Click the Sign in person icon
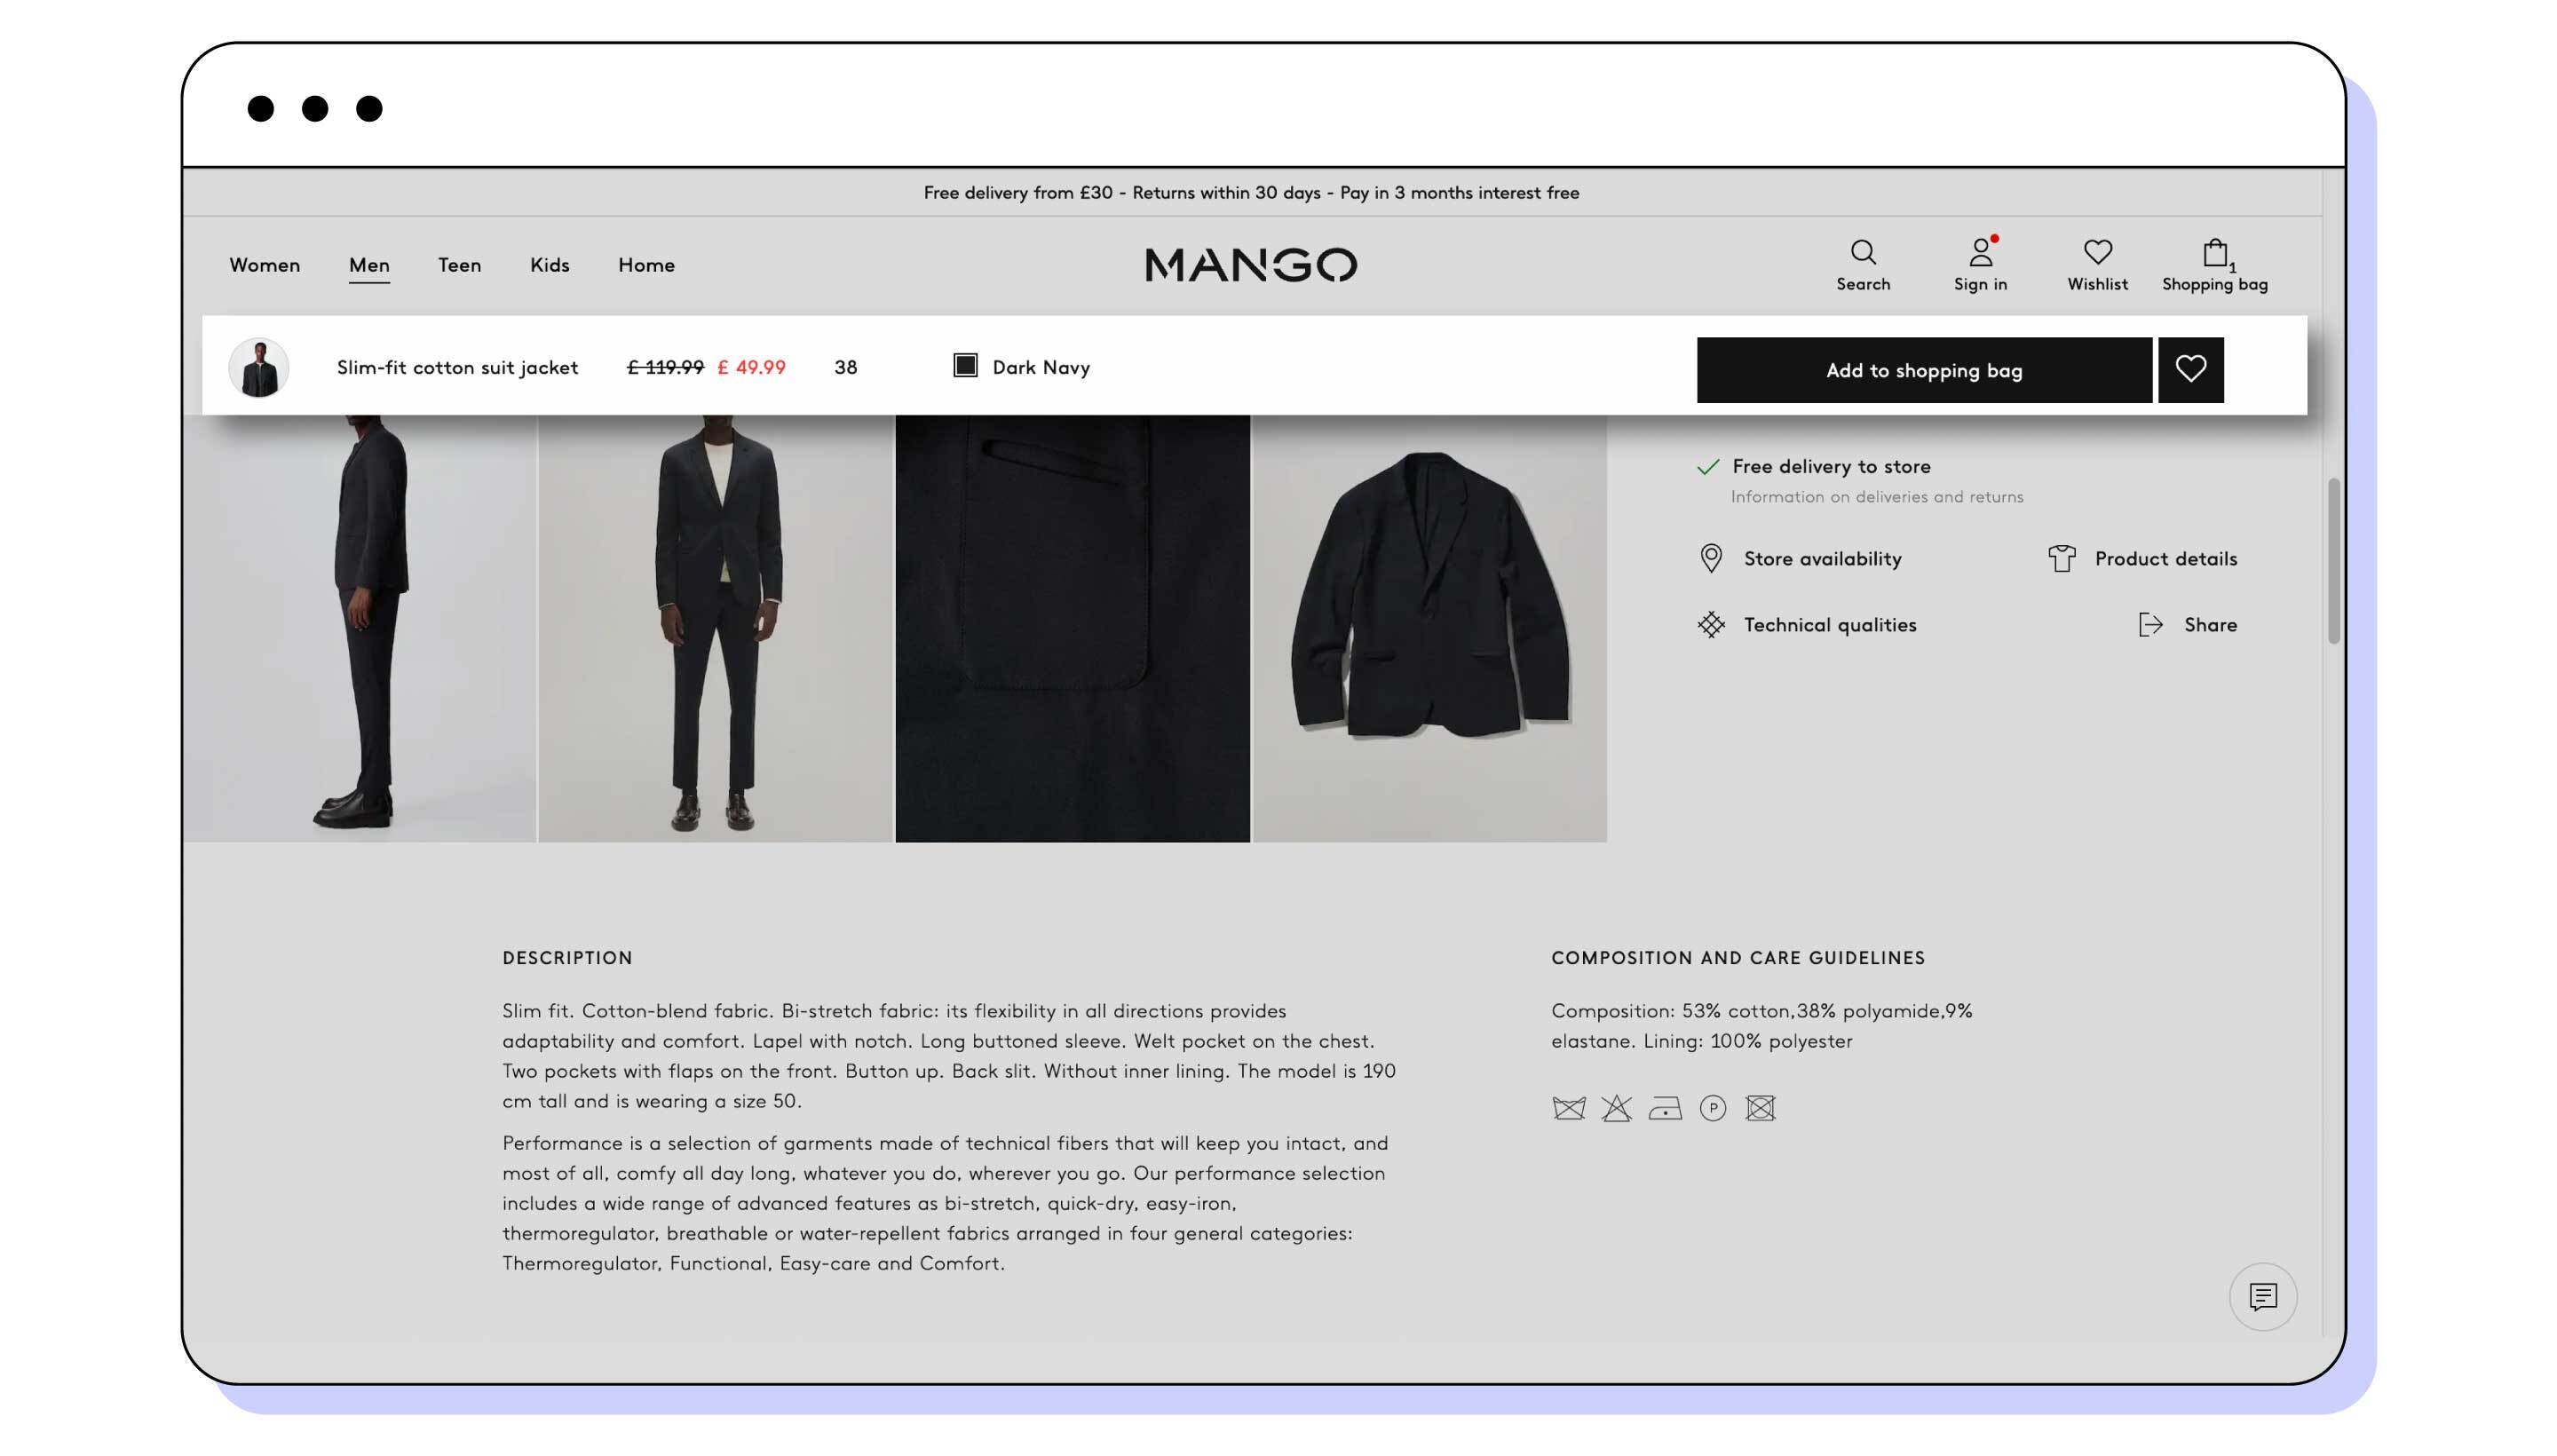Viewport: 2557px width, 1456px height. click(1980, 251)
